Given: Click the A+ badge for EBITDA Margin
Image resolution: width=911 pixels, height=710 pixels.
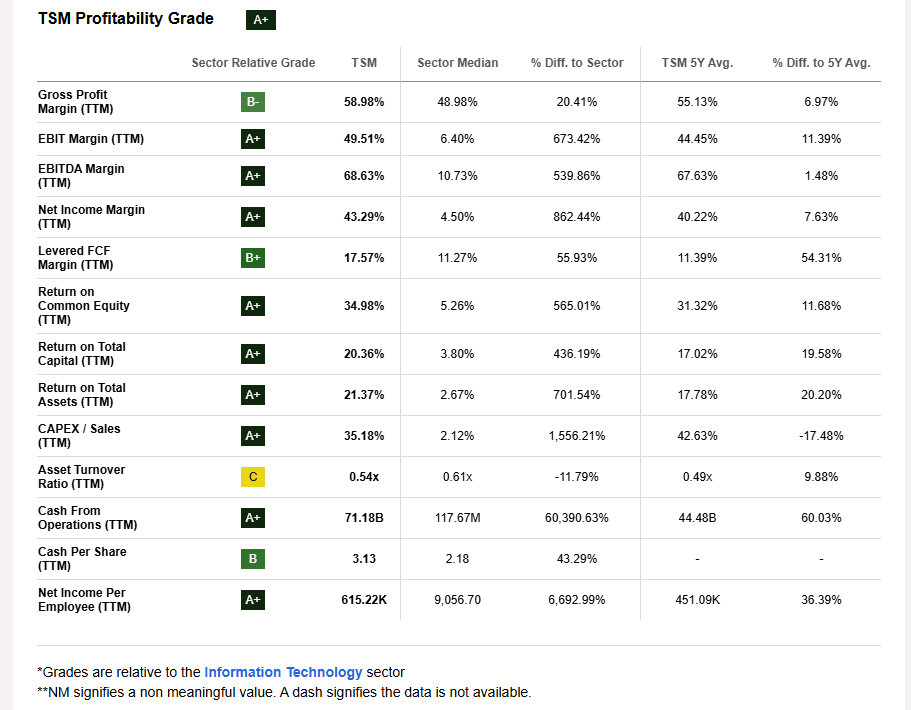Looking at the screenshot, I should tap(253, 176).
